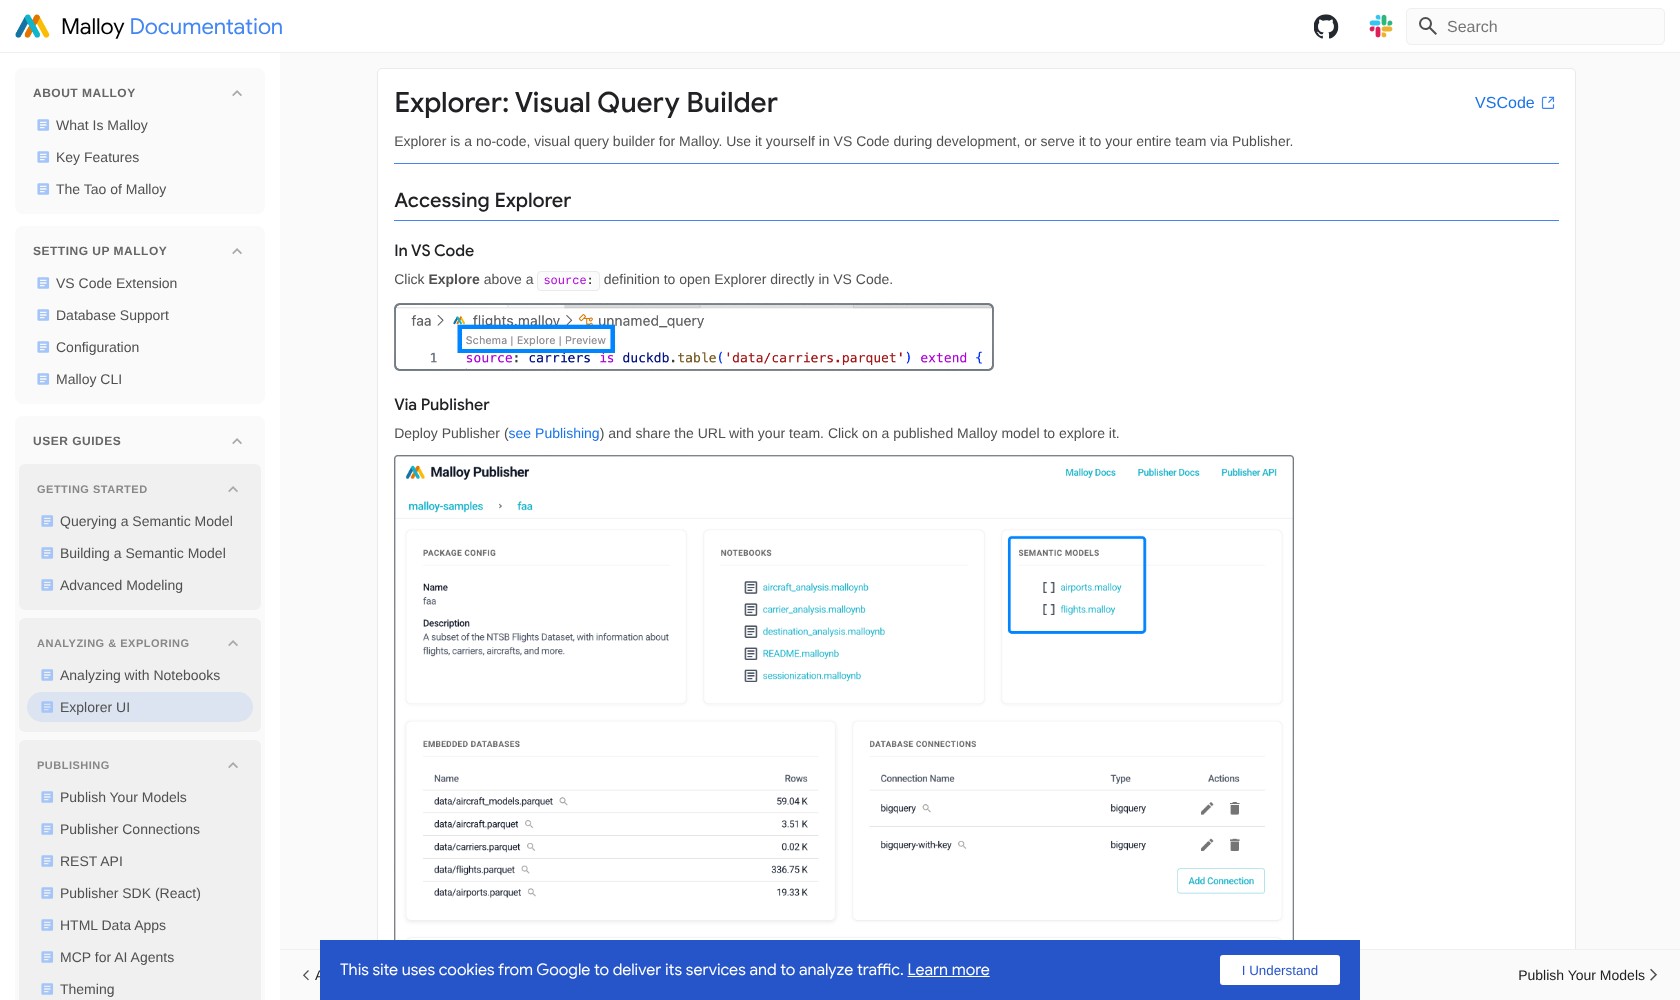Image resolution: width=1680 pixels, height=1000 pixels.
Task: Click the Publisher screenshot image
Action: coord(844,698)
